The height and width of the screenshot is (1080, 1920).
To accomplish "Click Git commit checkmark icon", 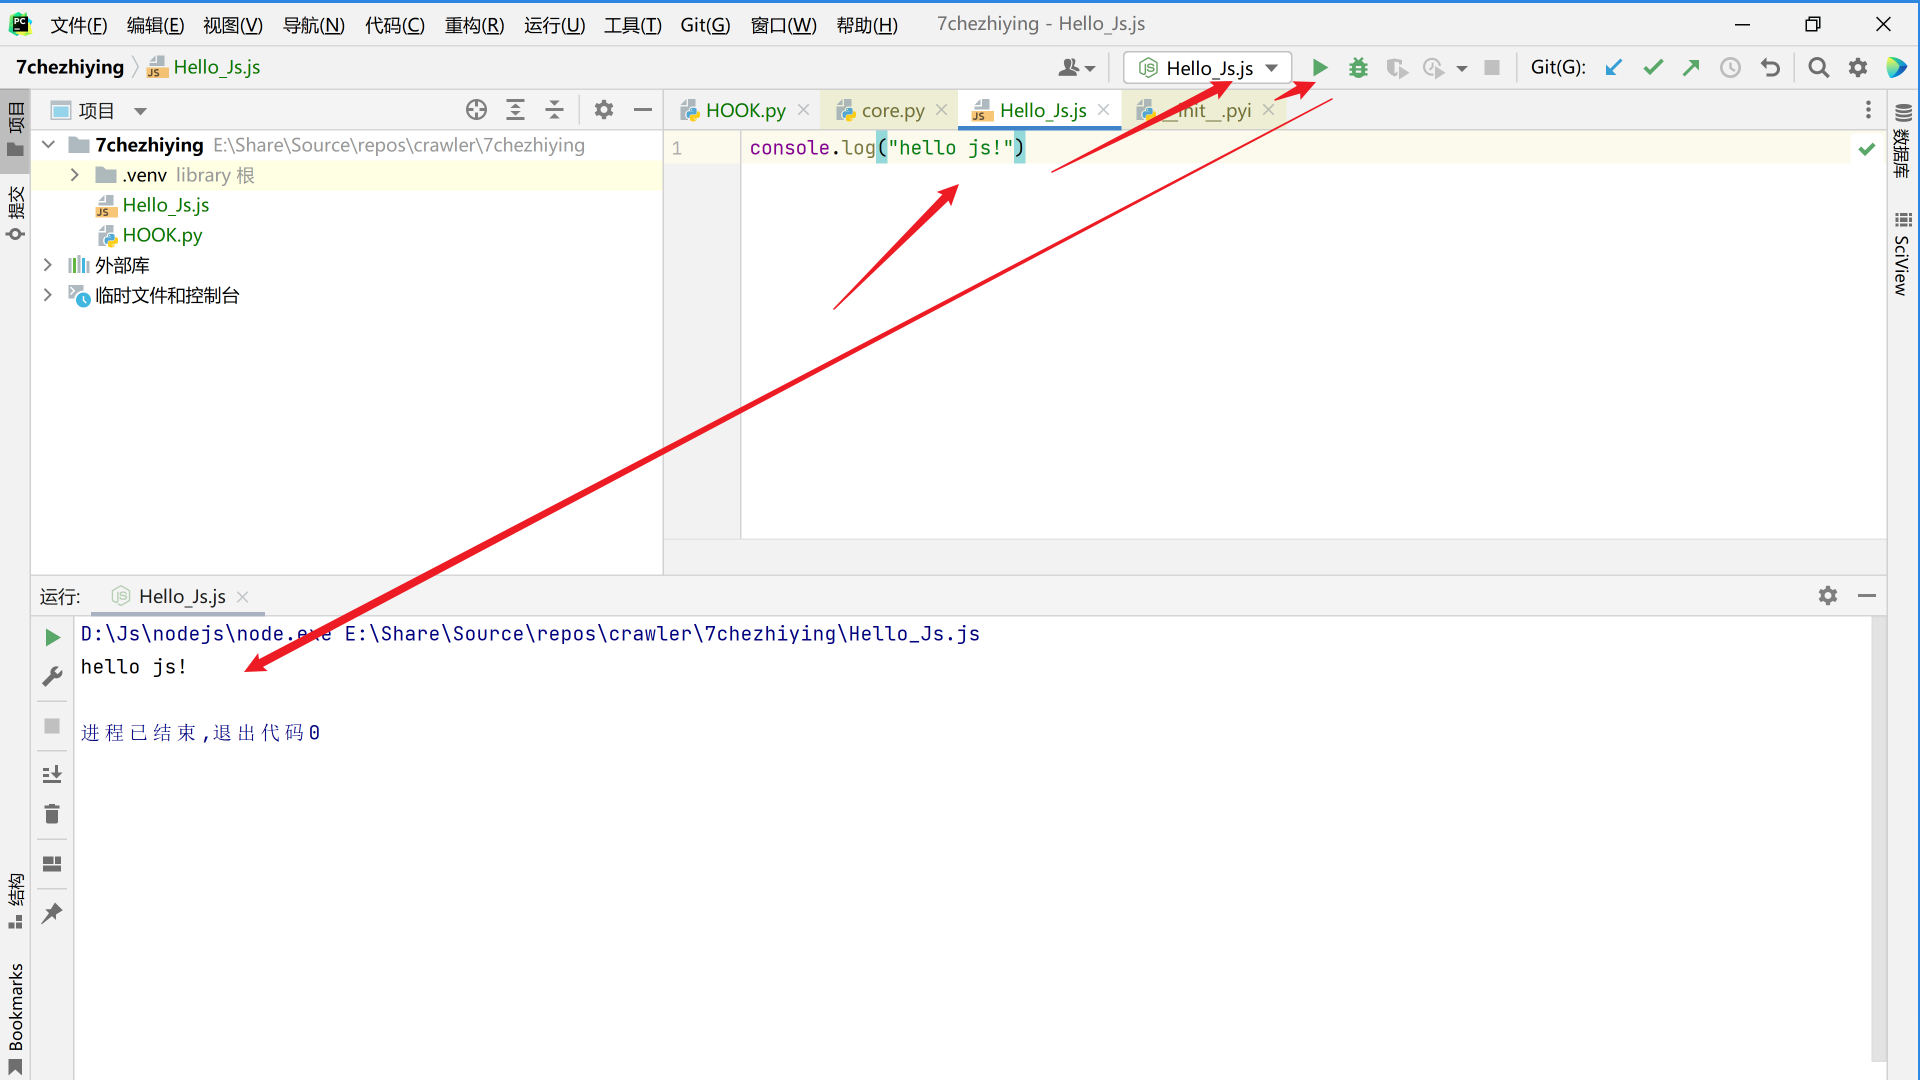I will [1653, 67].
